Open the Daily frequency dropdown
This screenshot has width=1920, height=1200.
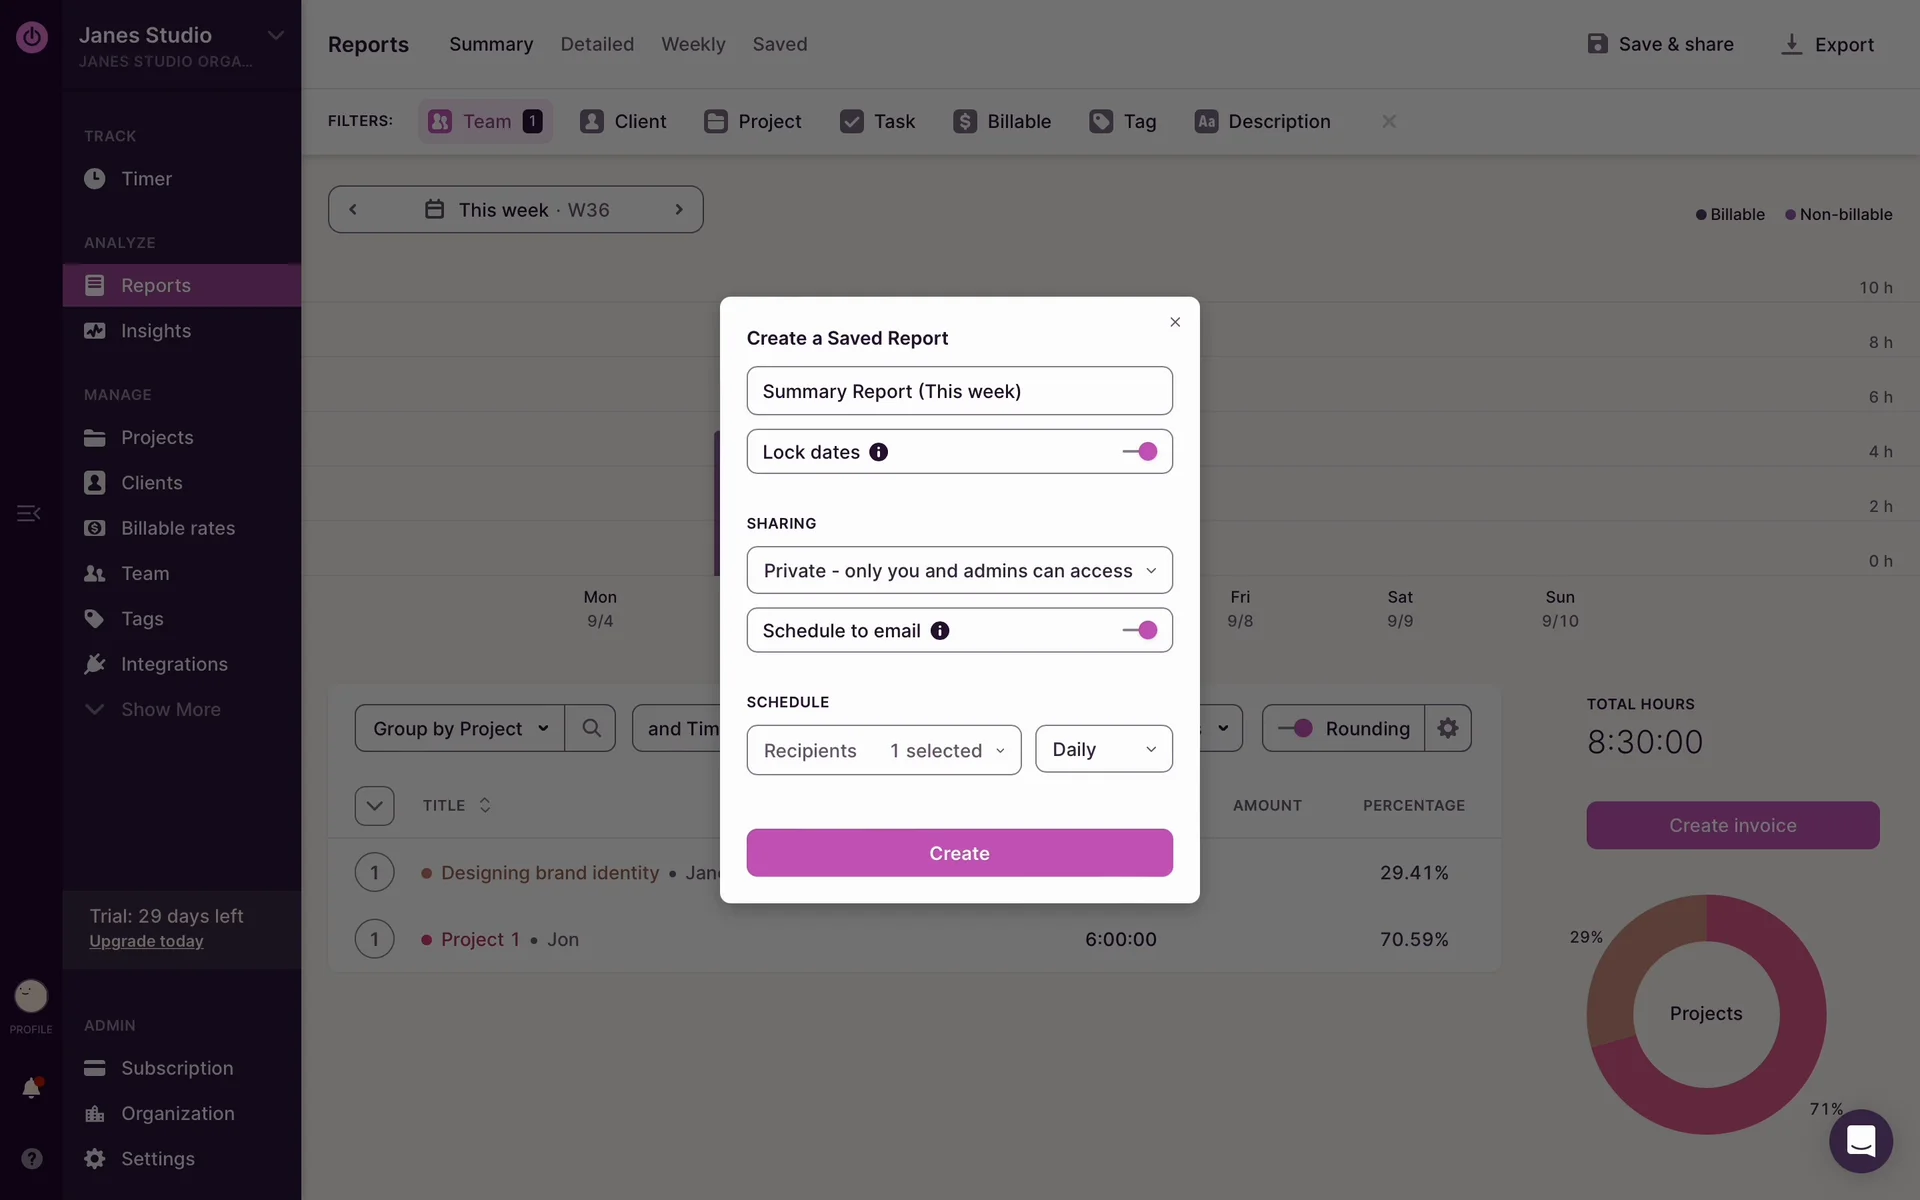pos(1103,750)
